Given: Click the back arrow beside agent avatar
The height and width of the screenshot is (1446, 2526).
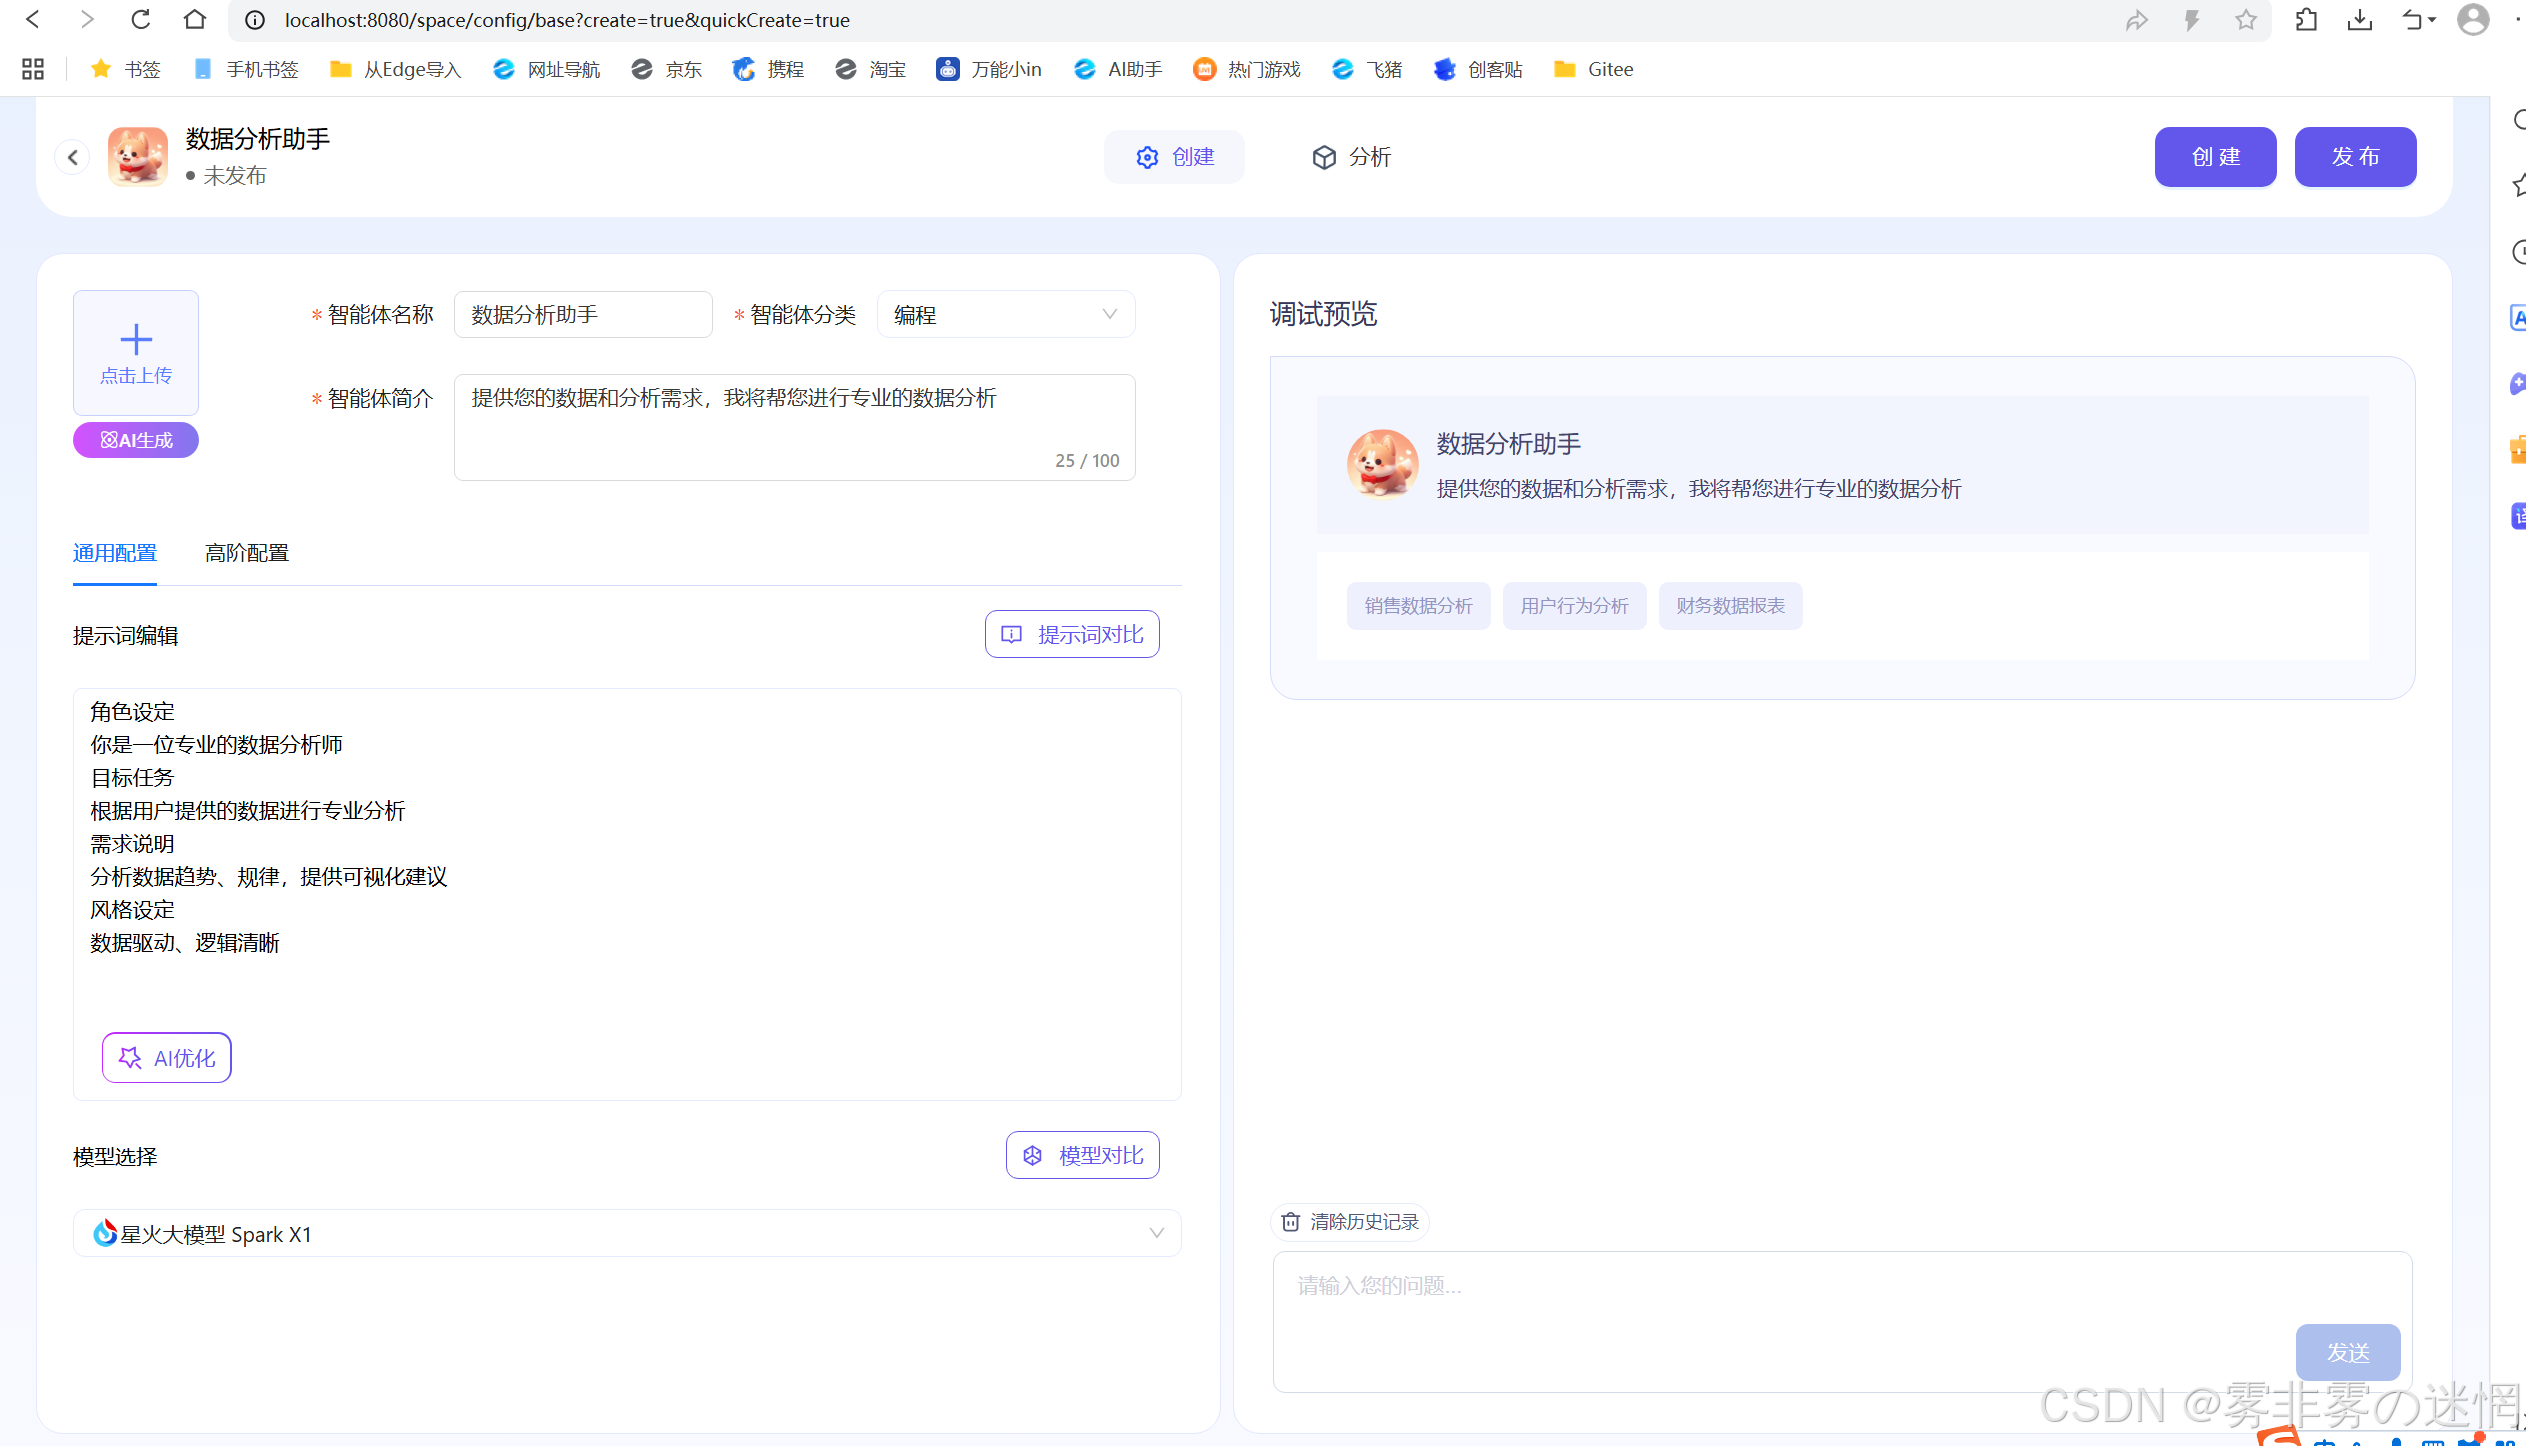Looking at the screenshot, I should [72, 157].
